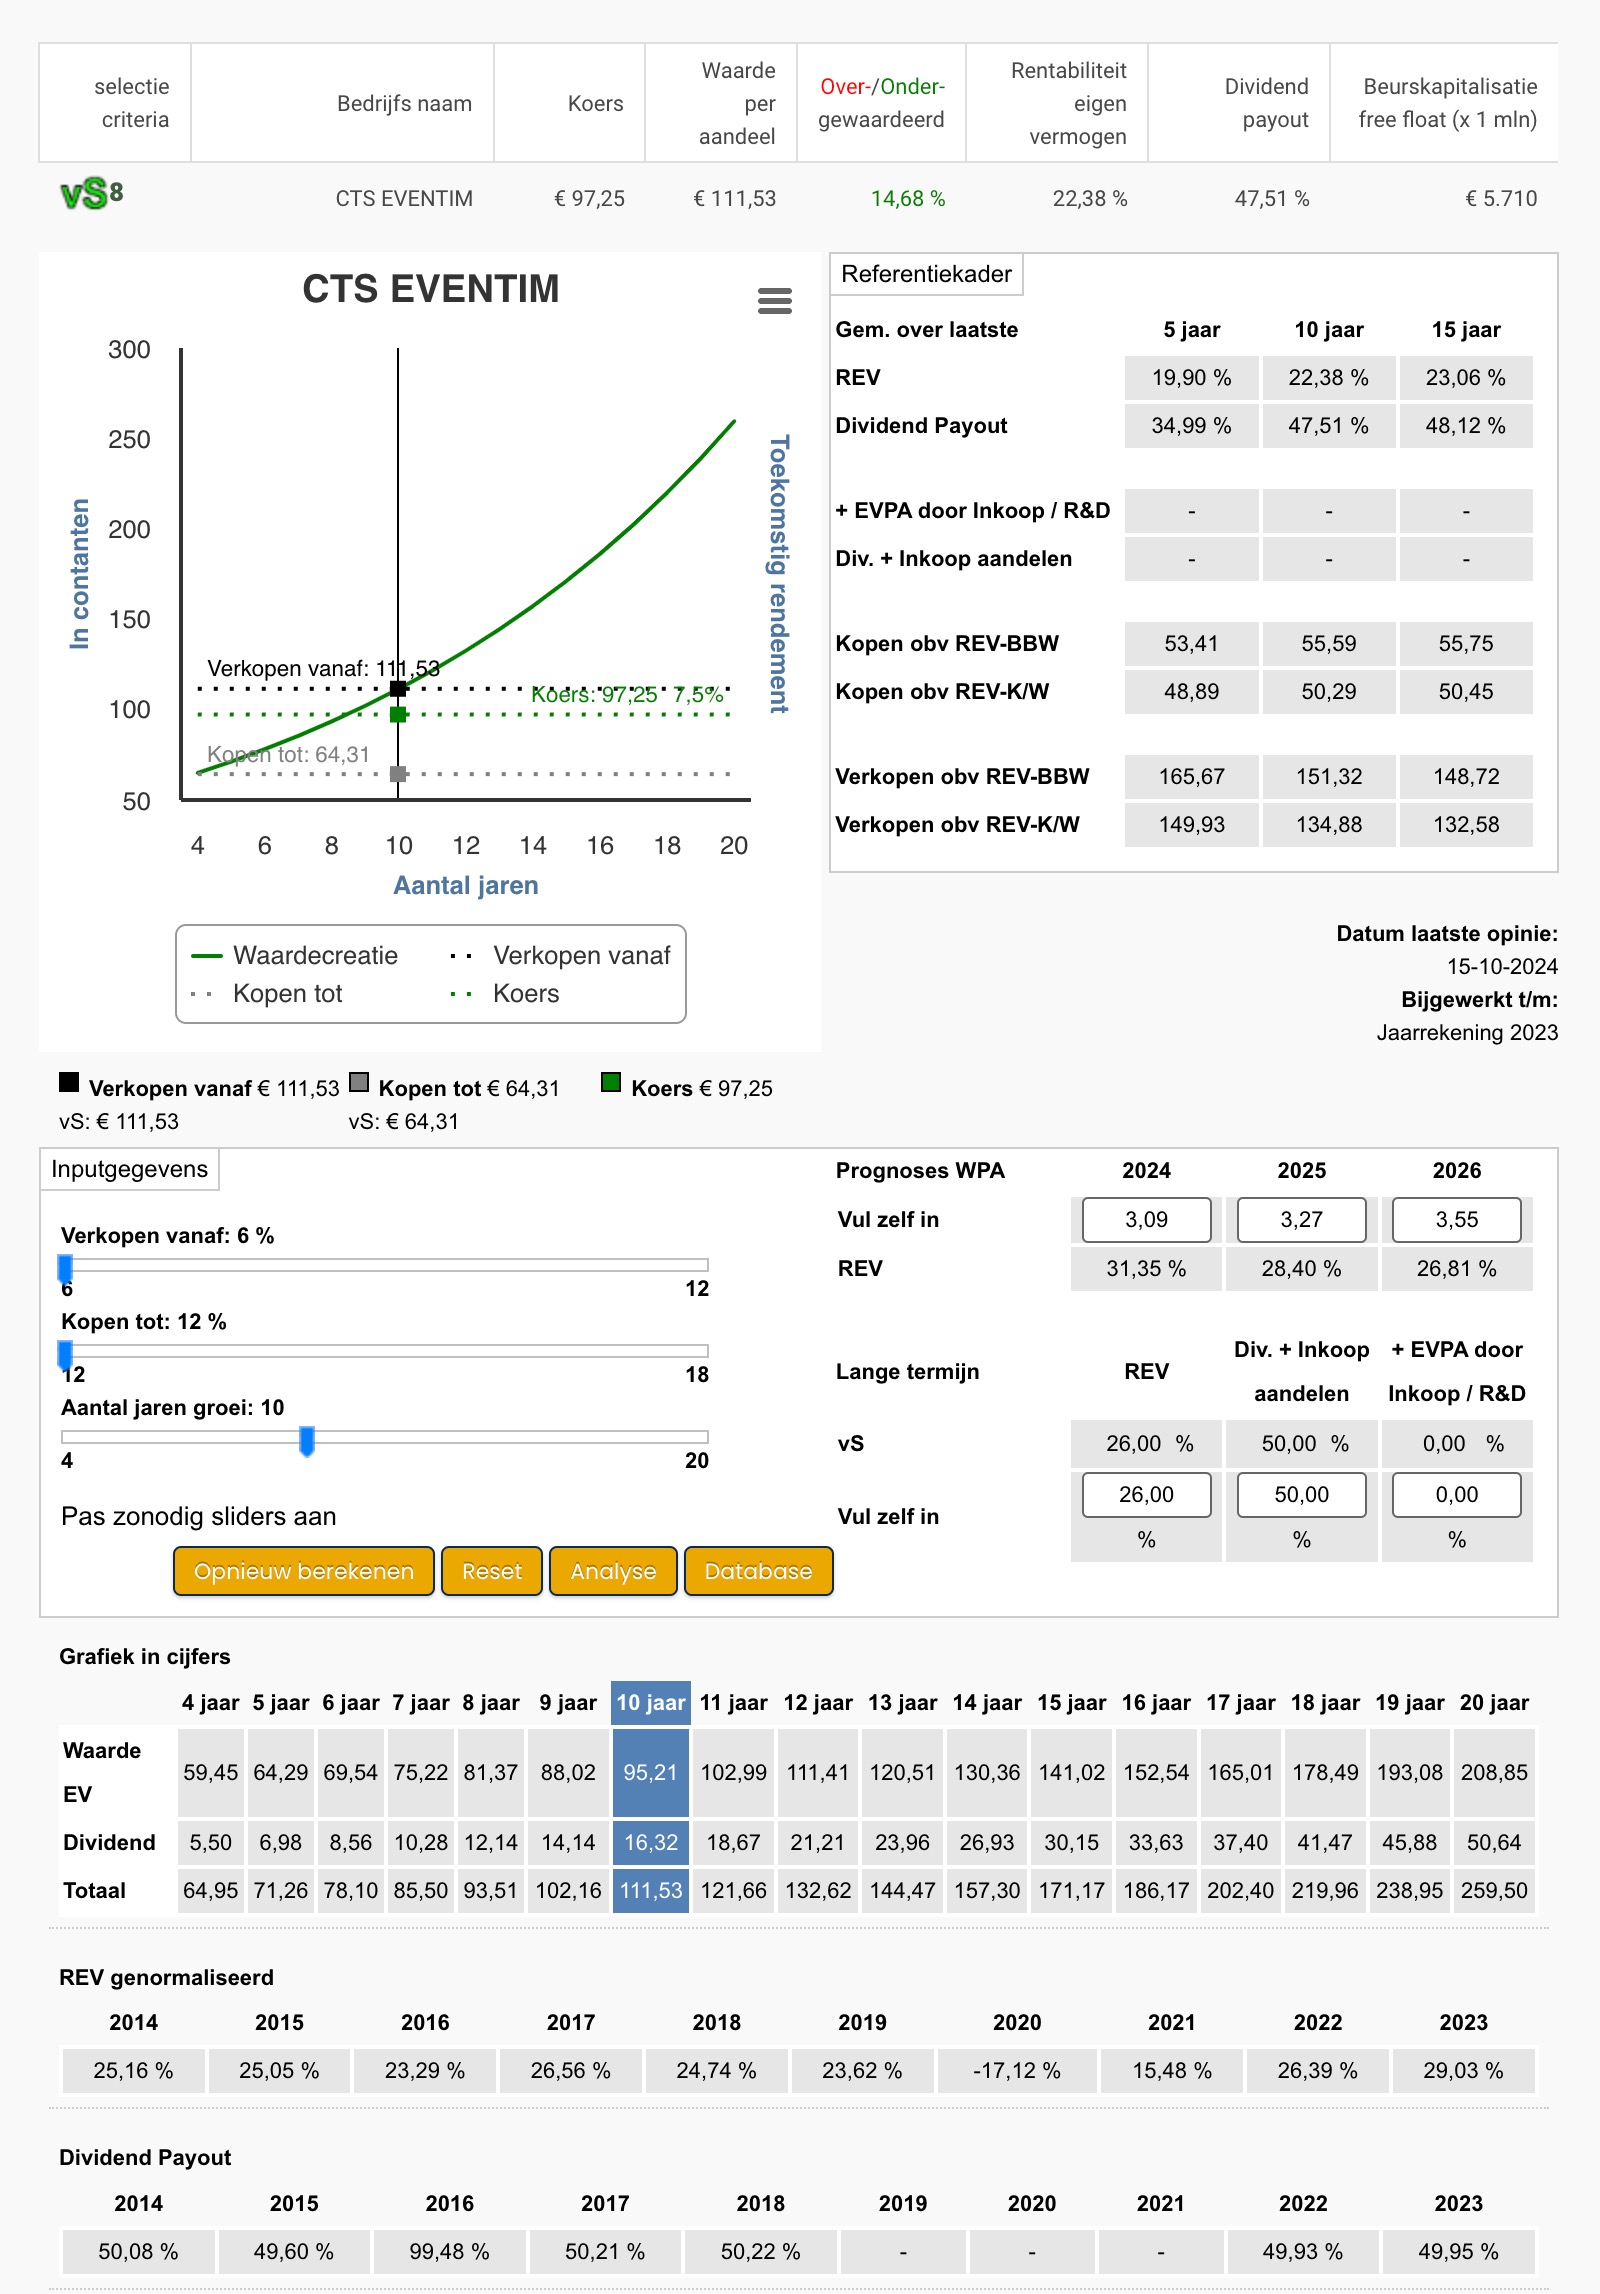Viewport: 1600px width, 2294px height.
Task: Click the Kopen tot percentage slider handle
Action: (66, 1354)
